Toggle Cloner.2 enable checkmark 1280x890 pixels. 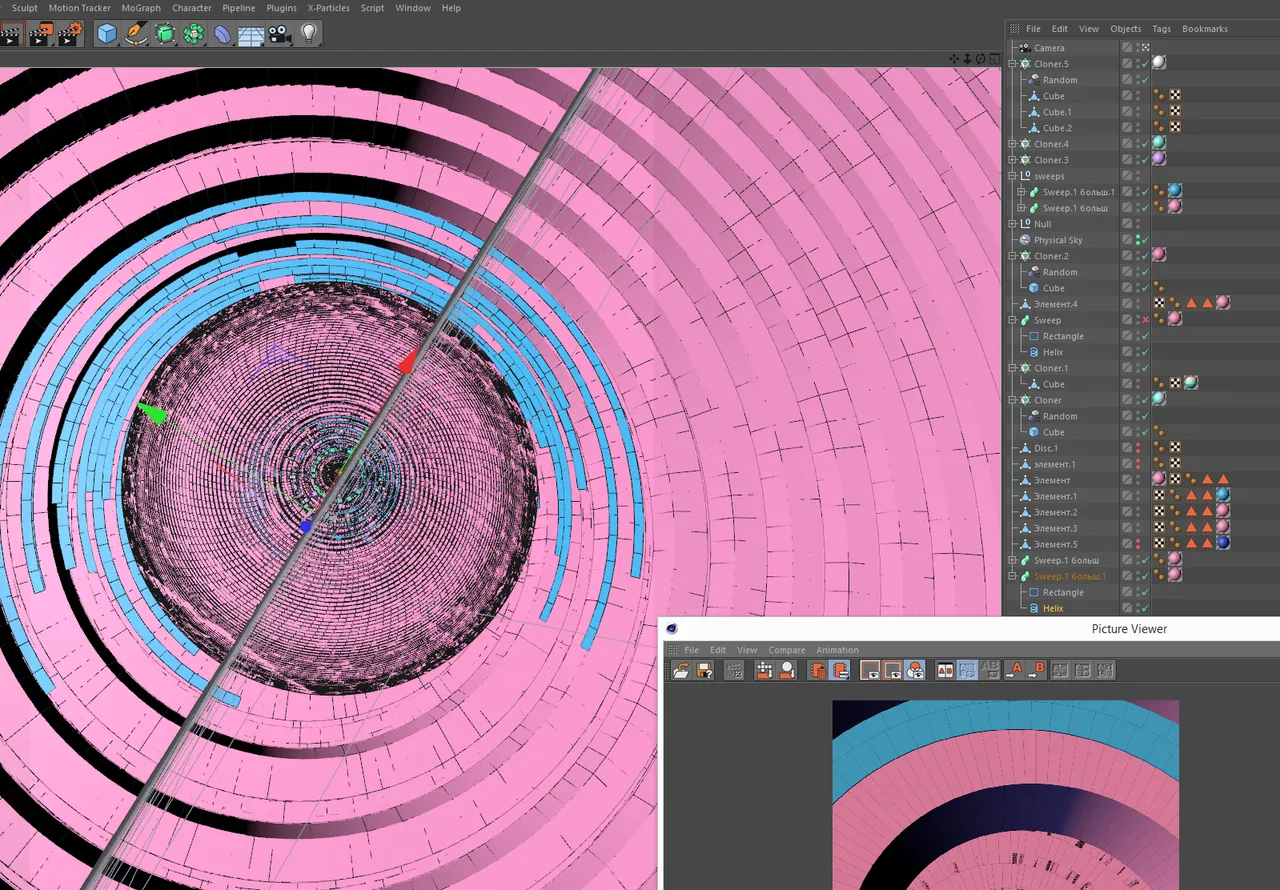click(1146, 256)
